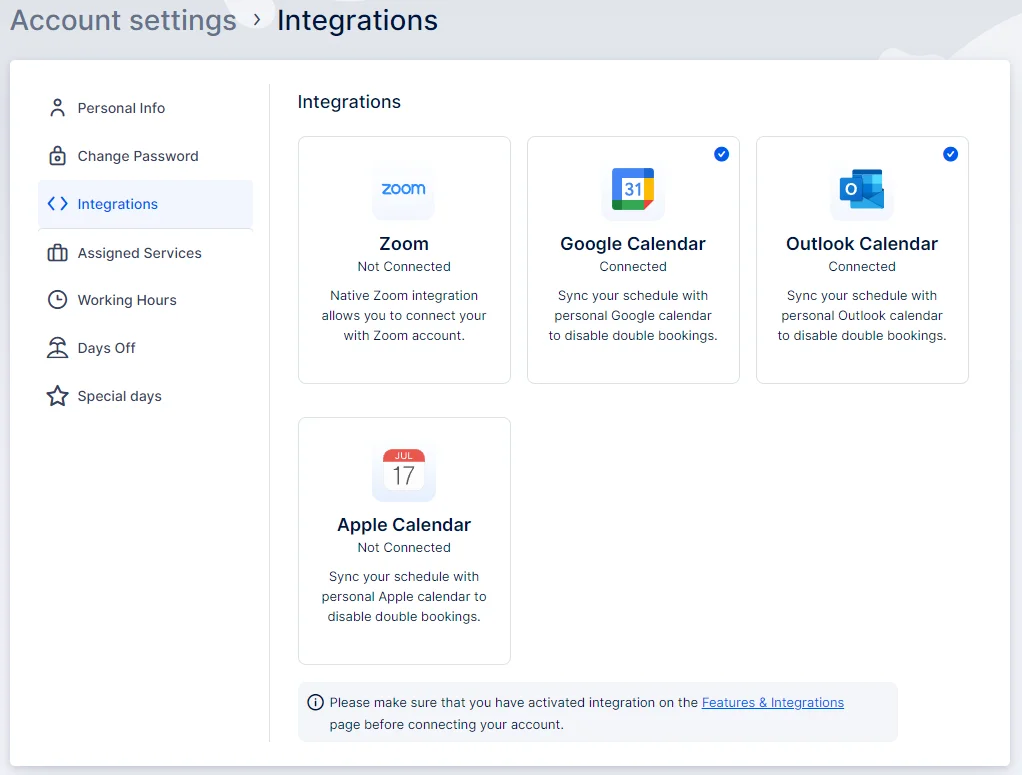The height and width of the screenshot is (775, 1022).
Task: Toggle the Outlook Calendar connected checkmark
Action: 950,154
